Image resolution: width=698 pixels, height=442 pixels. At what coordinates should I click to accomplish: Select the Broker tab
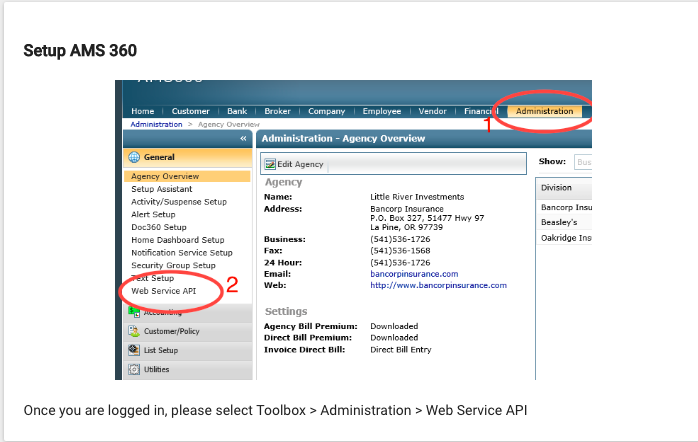click(x=277, y=111)
